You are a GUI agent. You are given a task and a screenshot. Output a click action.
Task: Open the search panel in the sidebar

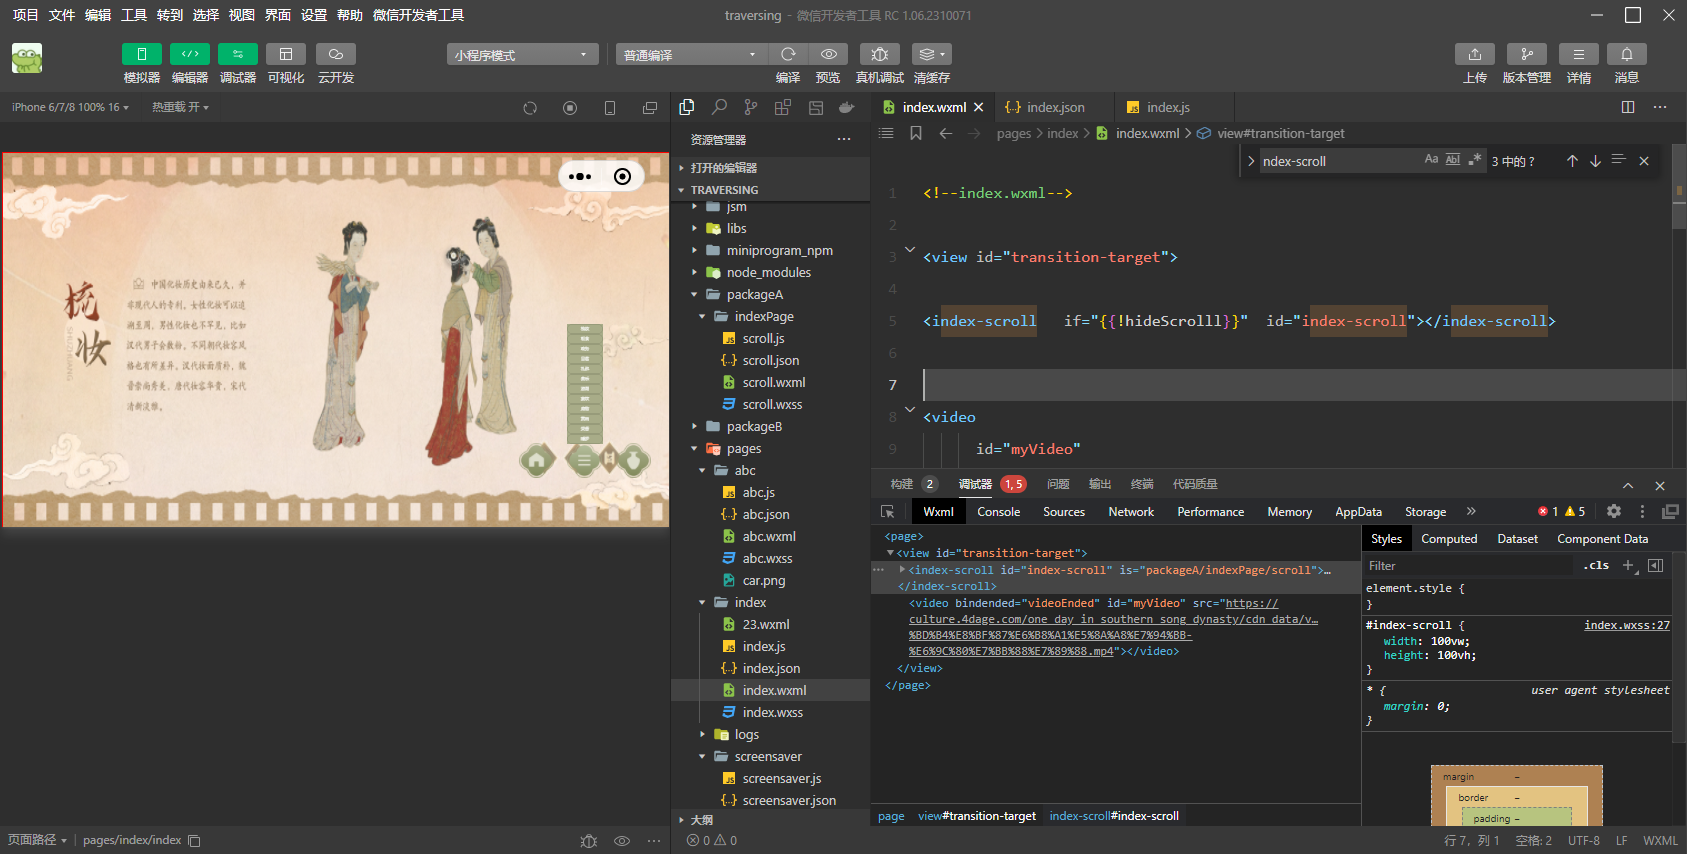(719, 107)
